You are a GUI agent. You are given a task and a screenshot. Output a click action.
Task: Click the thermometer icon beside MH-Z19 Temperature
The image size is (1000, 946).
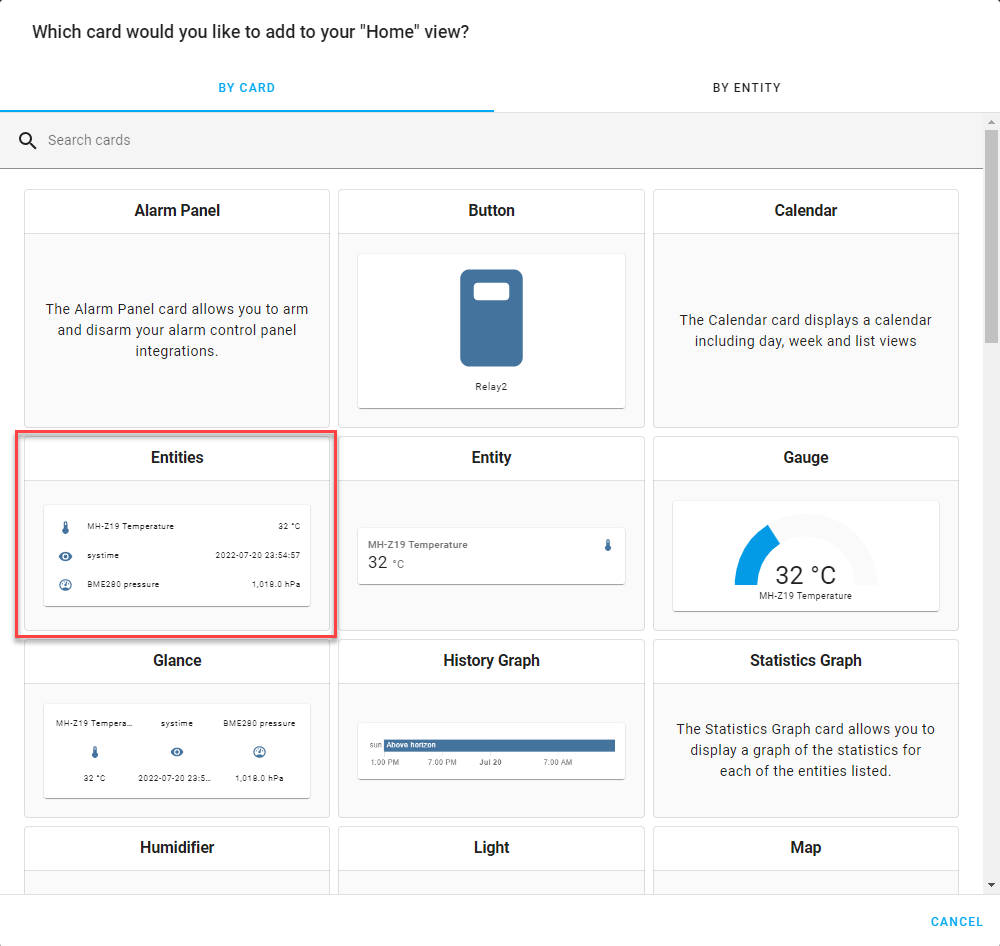[x=65, y=525]
